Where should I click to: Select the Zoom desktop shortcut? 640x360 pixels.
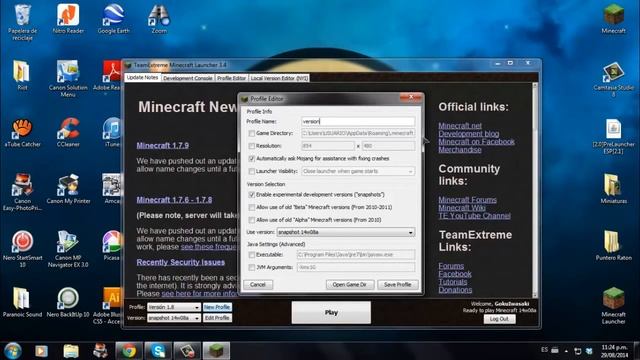(x=159, y=18)
